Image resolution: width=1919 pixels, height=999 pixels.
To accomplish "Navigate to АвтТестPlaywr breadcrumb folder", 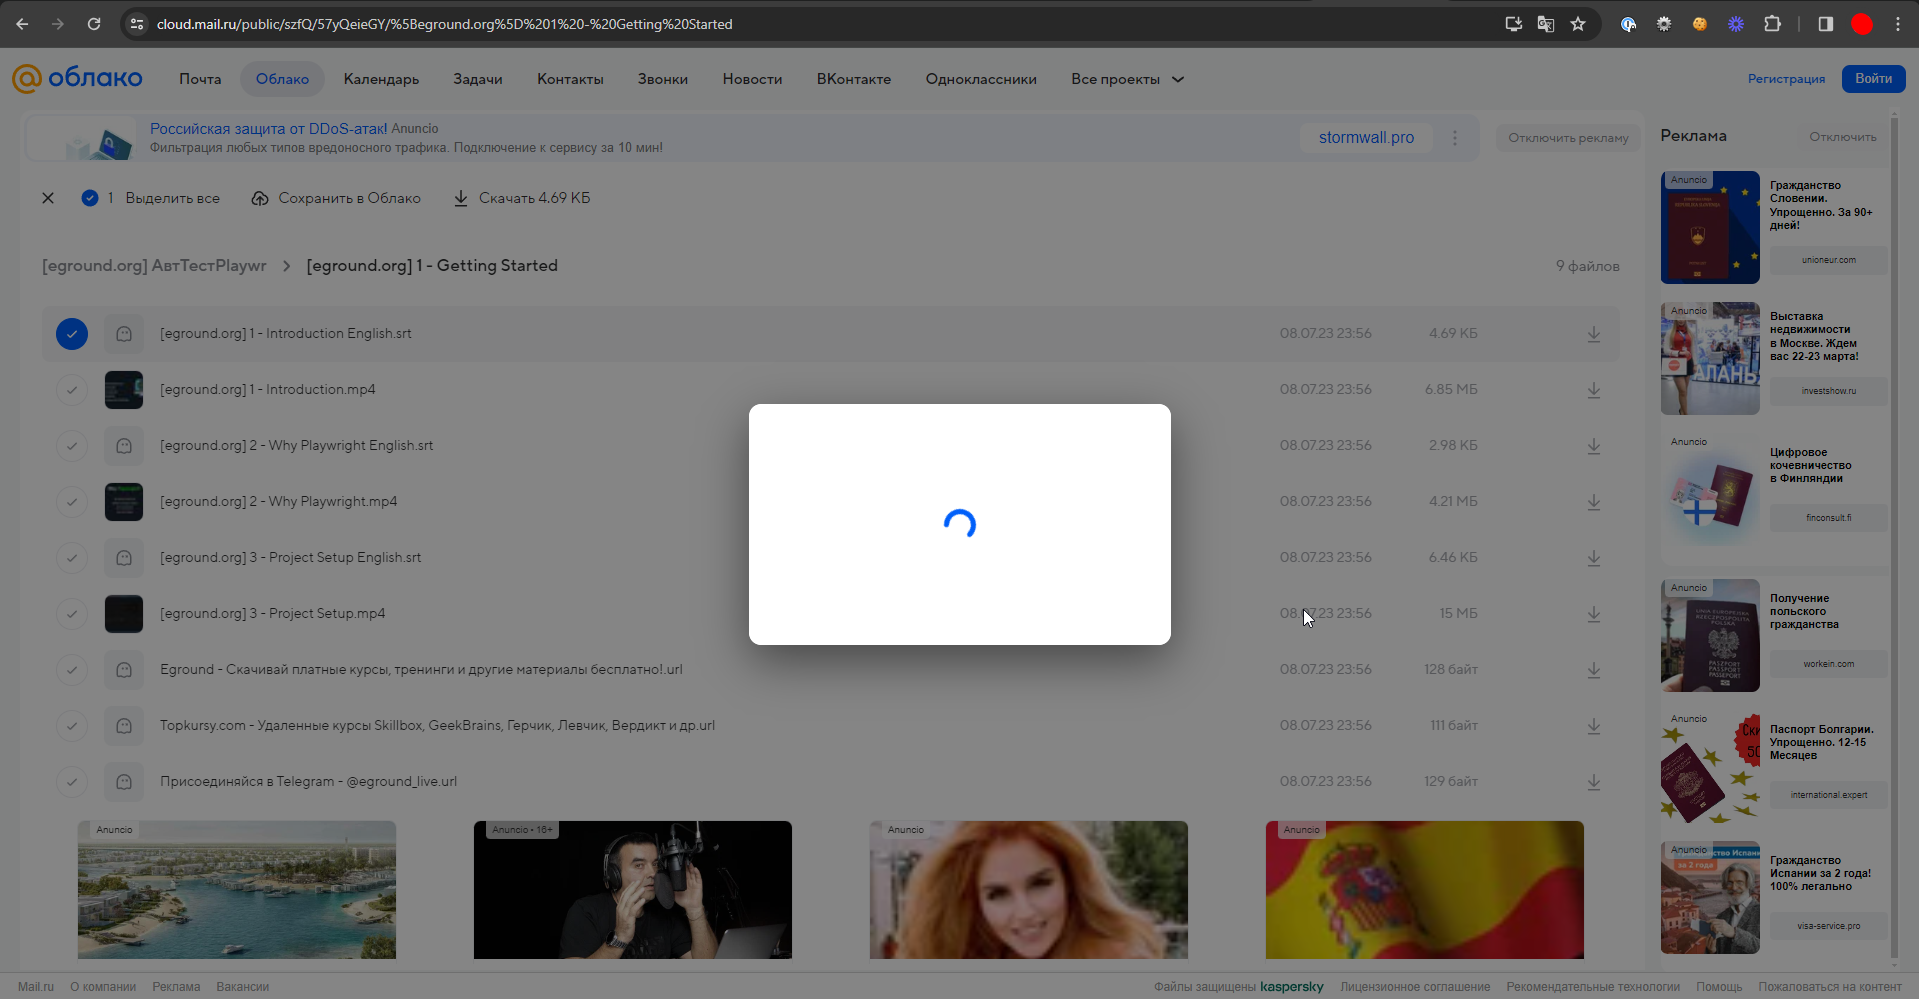I will click(154, 266).
